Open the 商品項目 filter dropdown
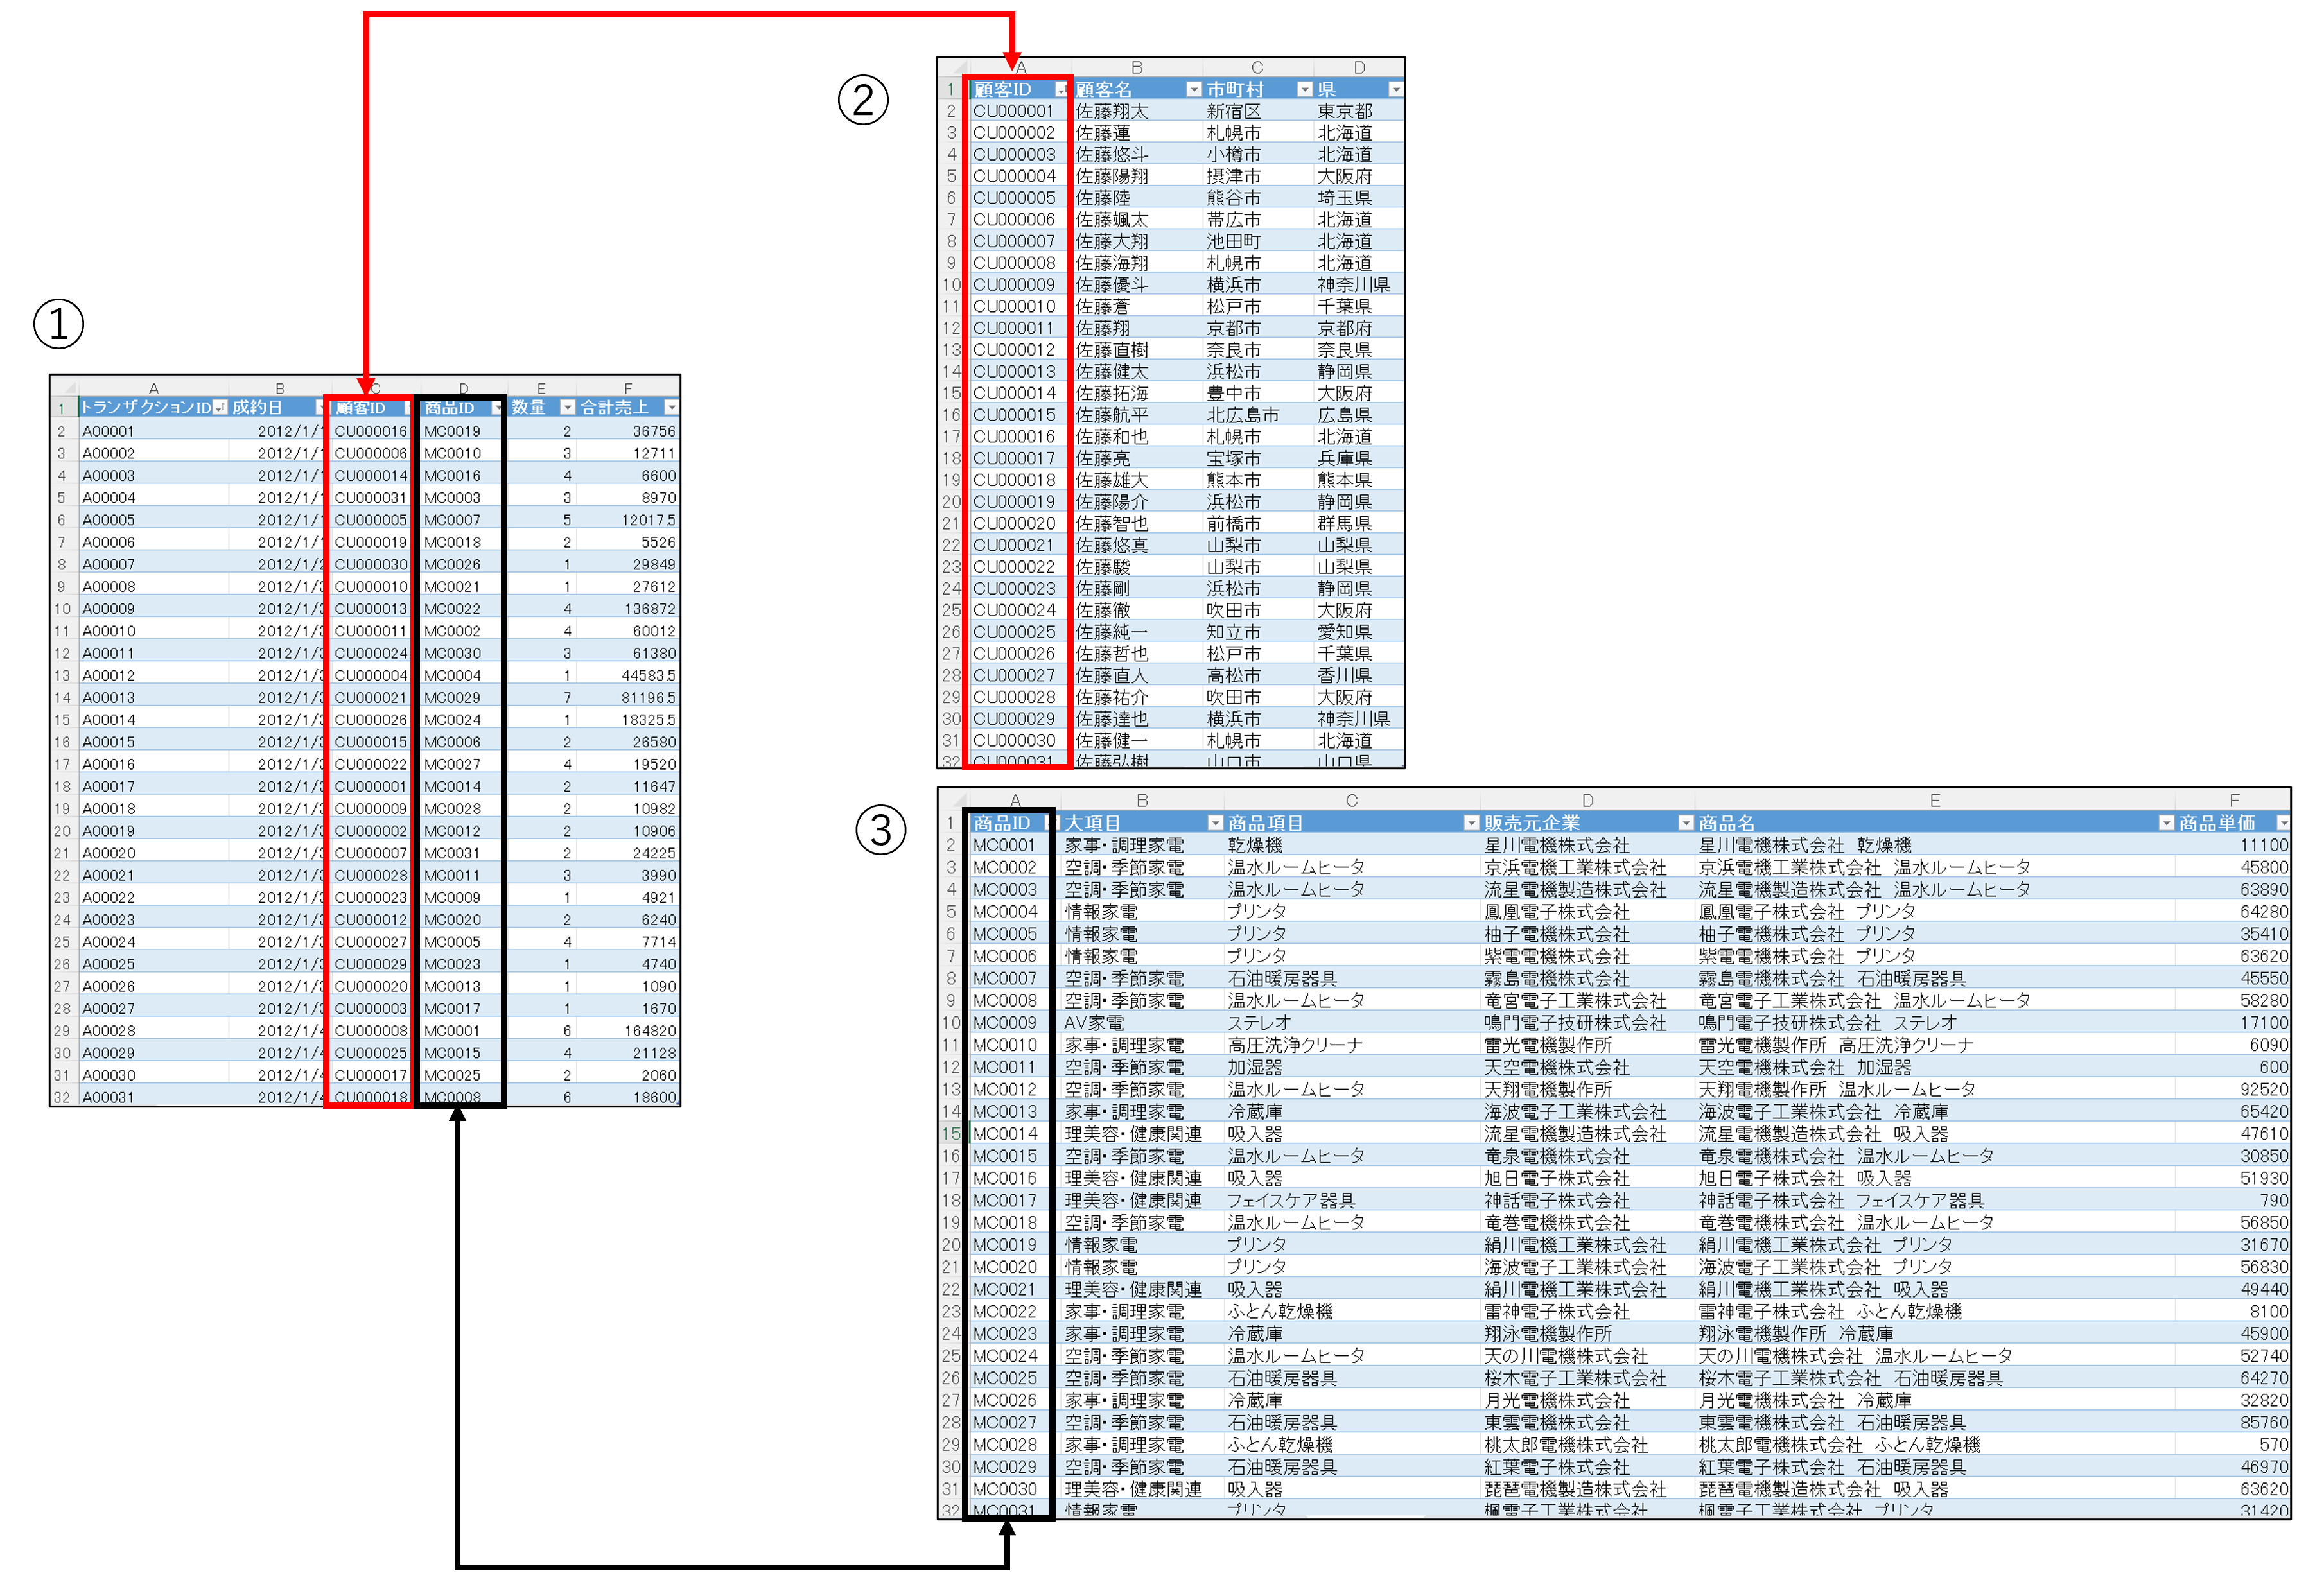This screenshot has height=1589, width=2324. pos(1471,823)
